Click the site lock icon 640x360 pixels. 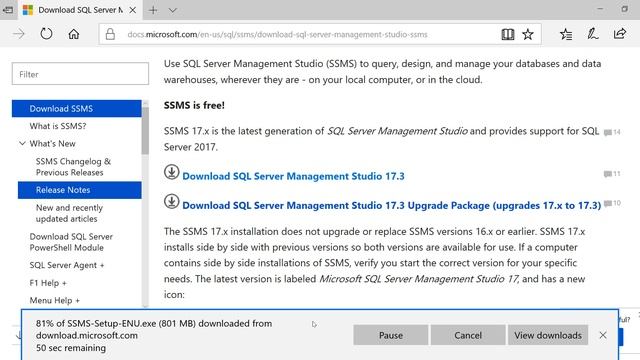click(110, 34)
